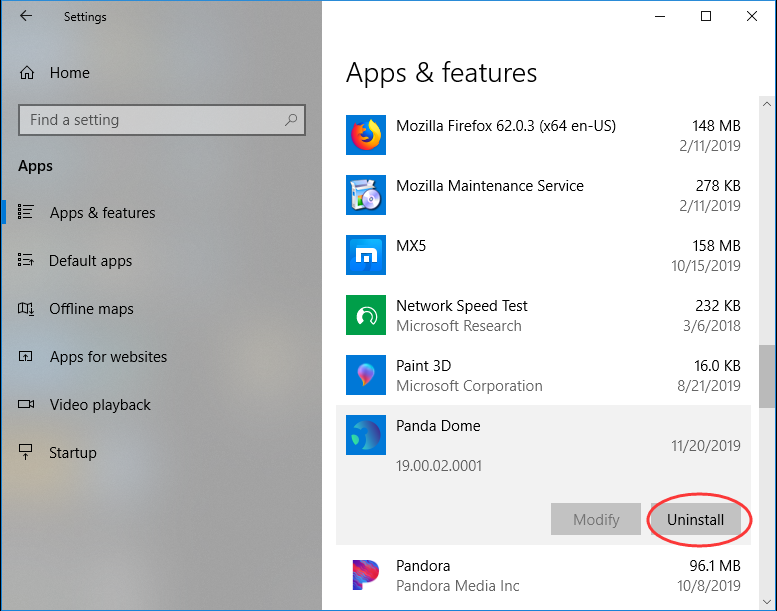Click the Default apps sidebar icon
777x611 pixels.
click(26, 260)
